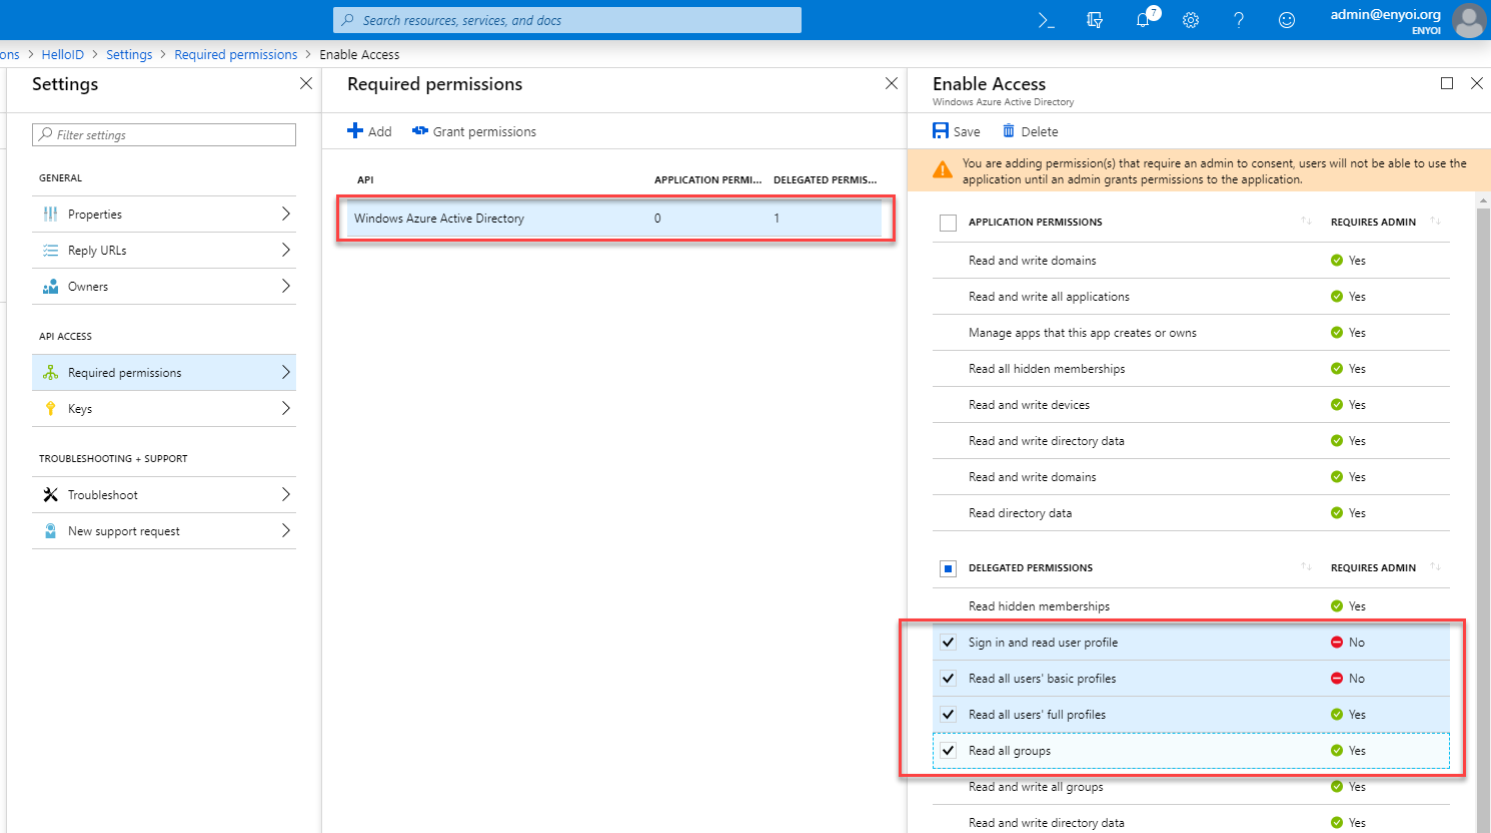Viewport: 1491px width, 833px height.
Task: Send feedback via smiley icon
Action: pyautogui.click(x=1286, y=20)
